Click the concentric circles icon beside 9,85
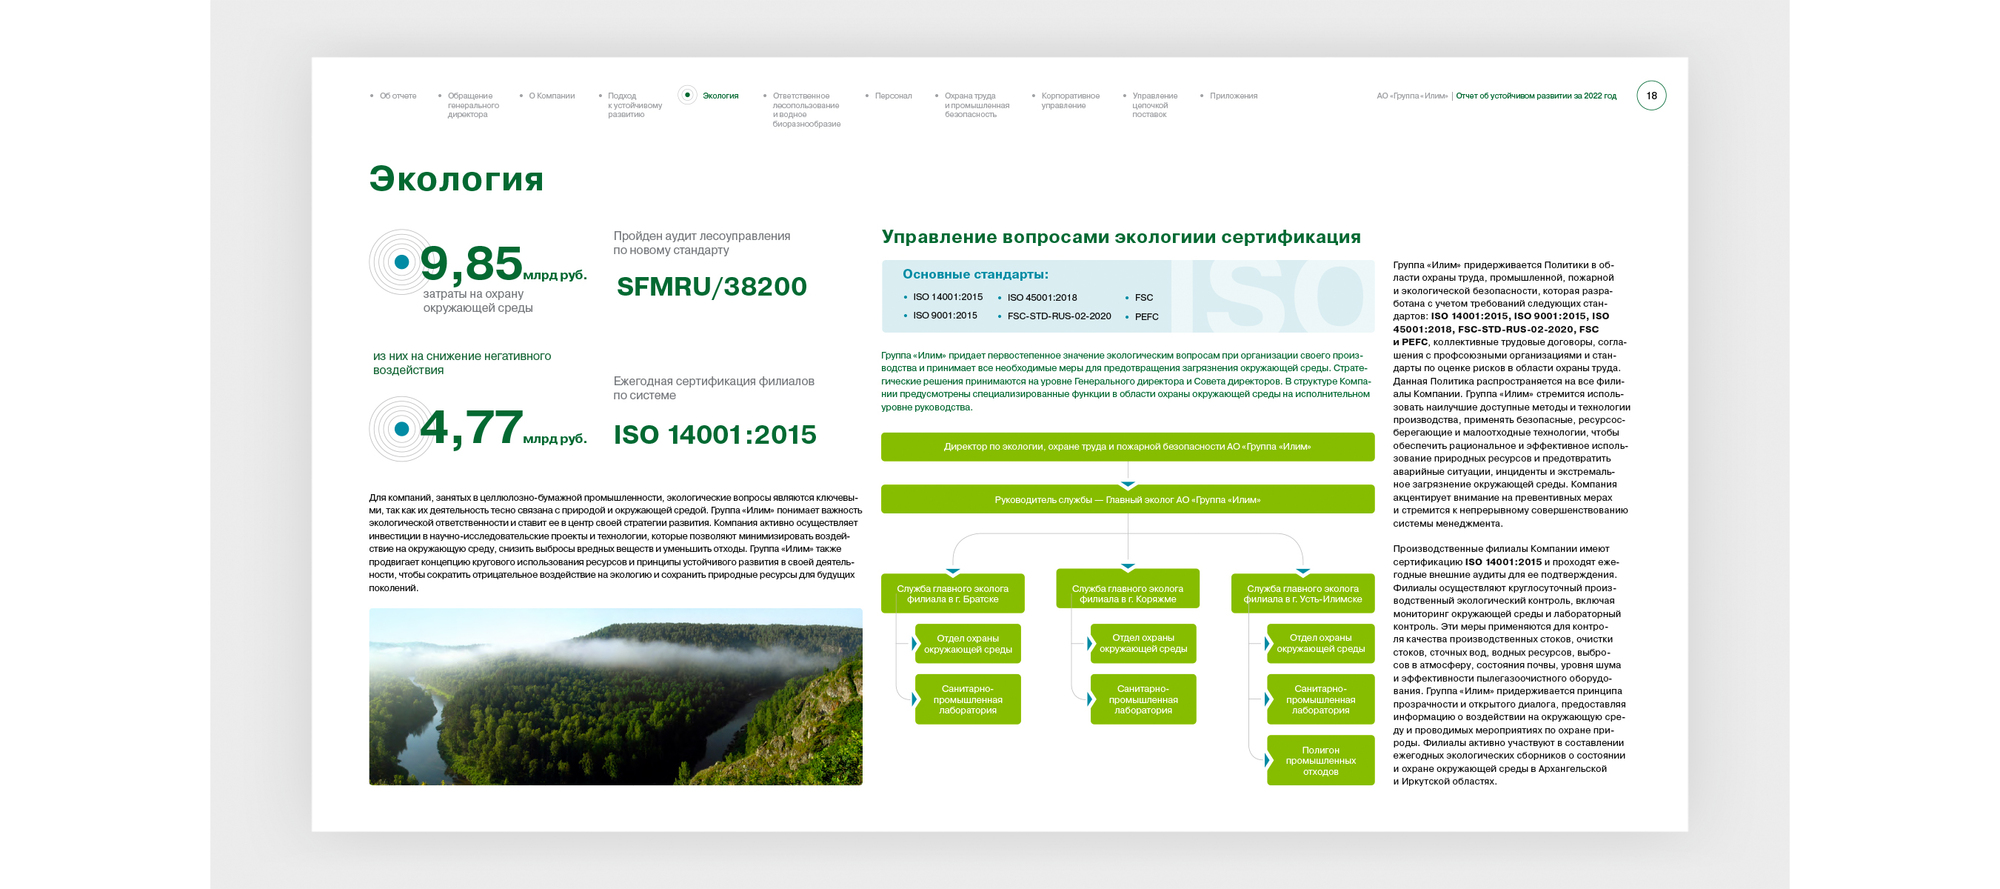2000x889 pixels. click(x=401, y=262)
